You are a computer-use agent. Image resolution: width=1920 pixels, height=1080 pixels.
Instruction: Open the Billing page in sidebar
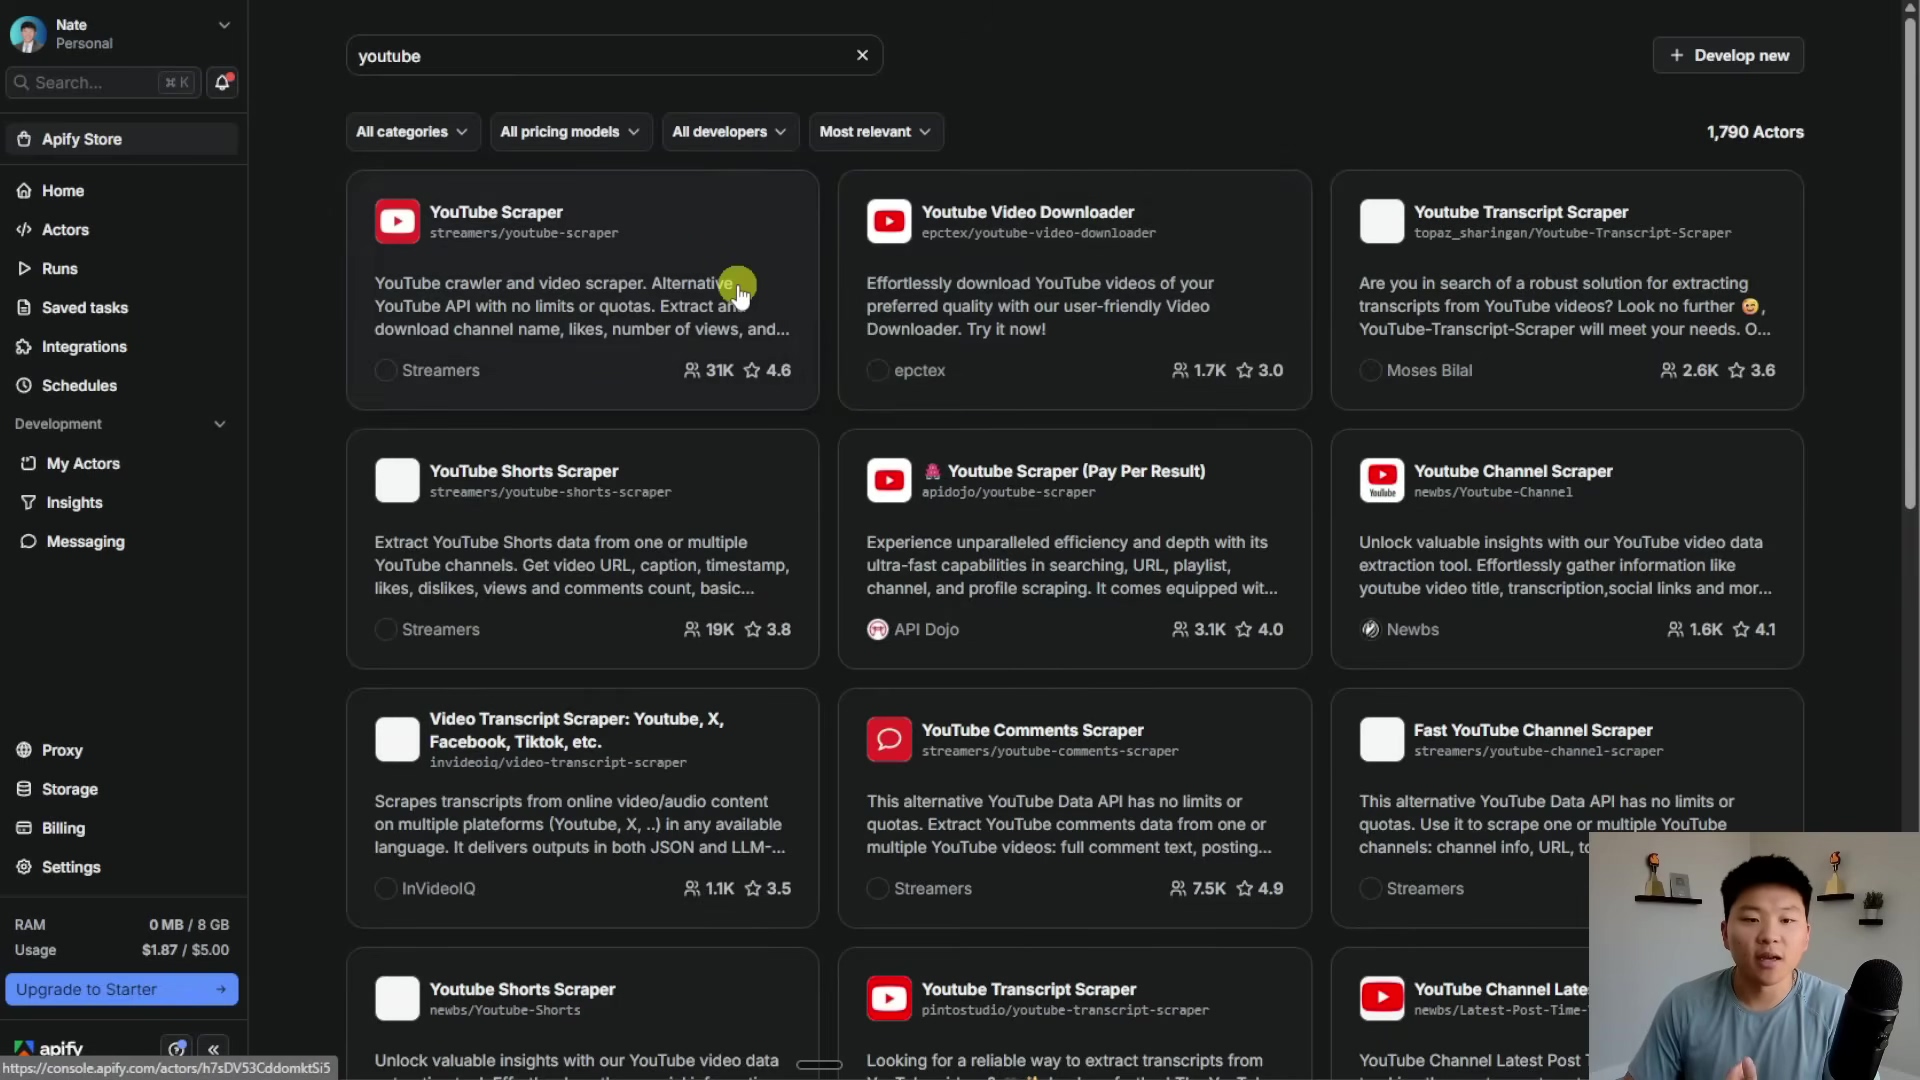[63, 828]
